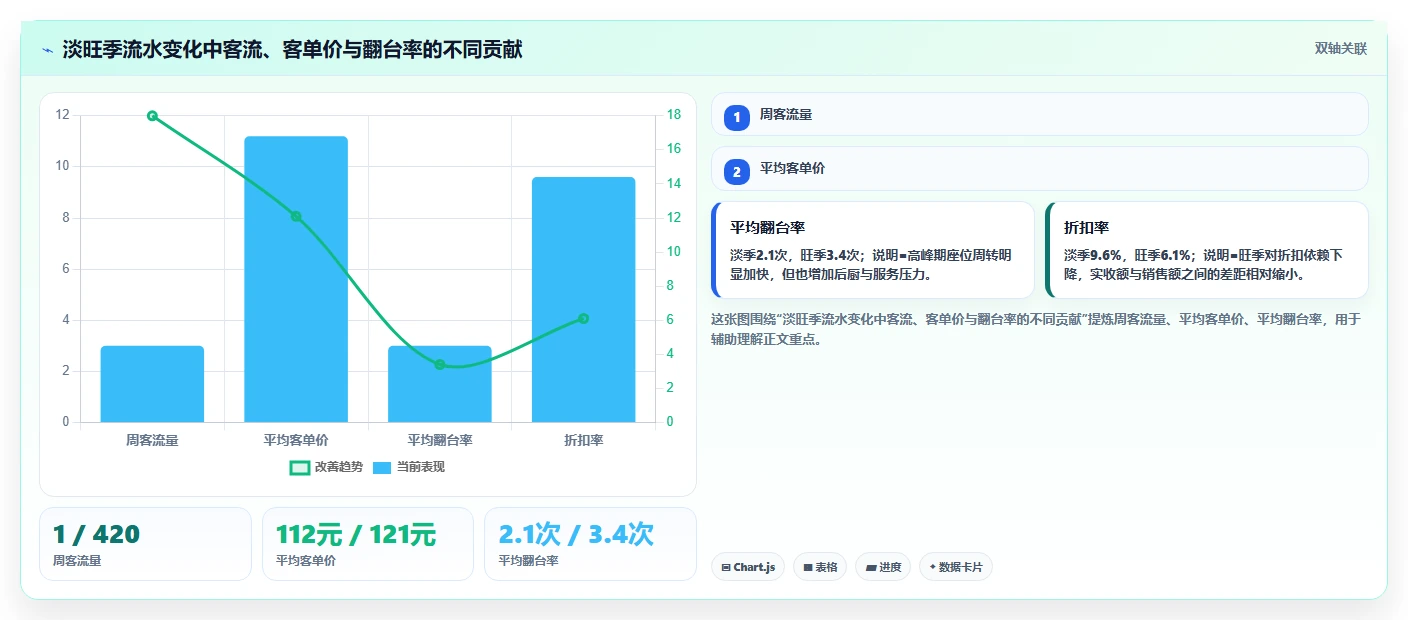Viewport: 1408px width, 620px height.
Task: Toggle the 当前表现 legend item
Action: tap(408, 467)
